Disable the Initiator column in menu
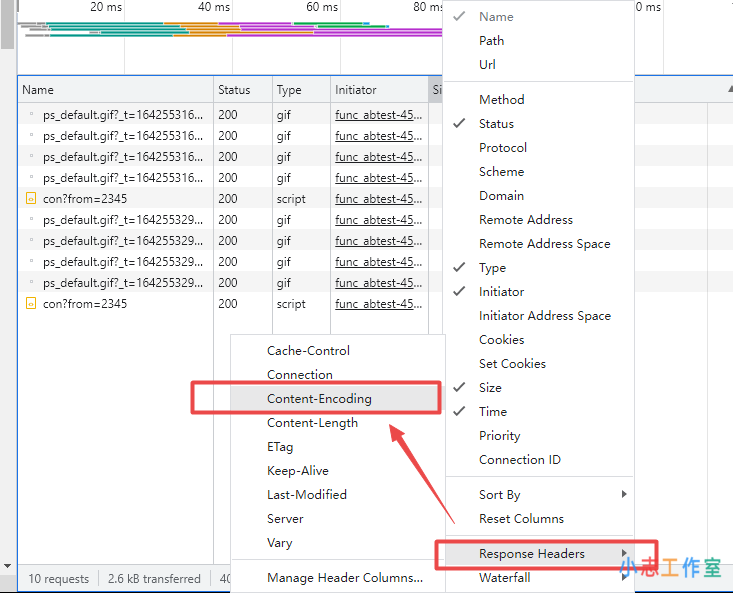The height and width of the screenshot is (593, 733). point(501,292)
